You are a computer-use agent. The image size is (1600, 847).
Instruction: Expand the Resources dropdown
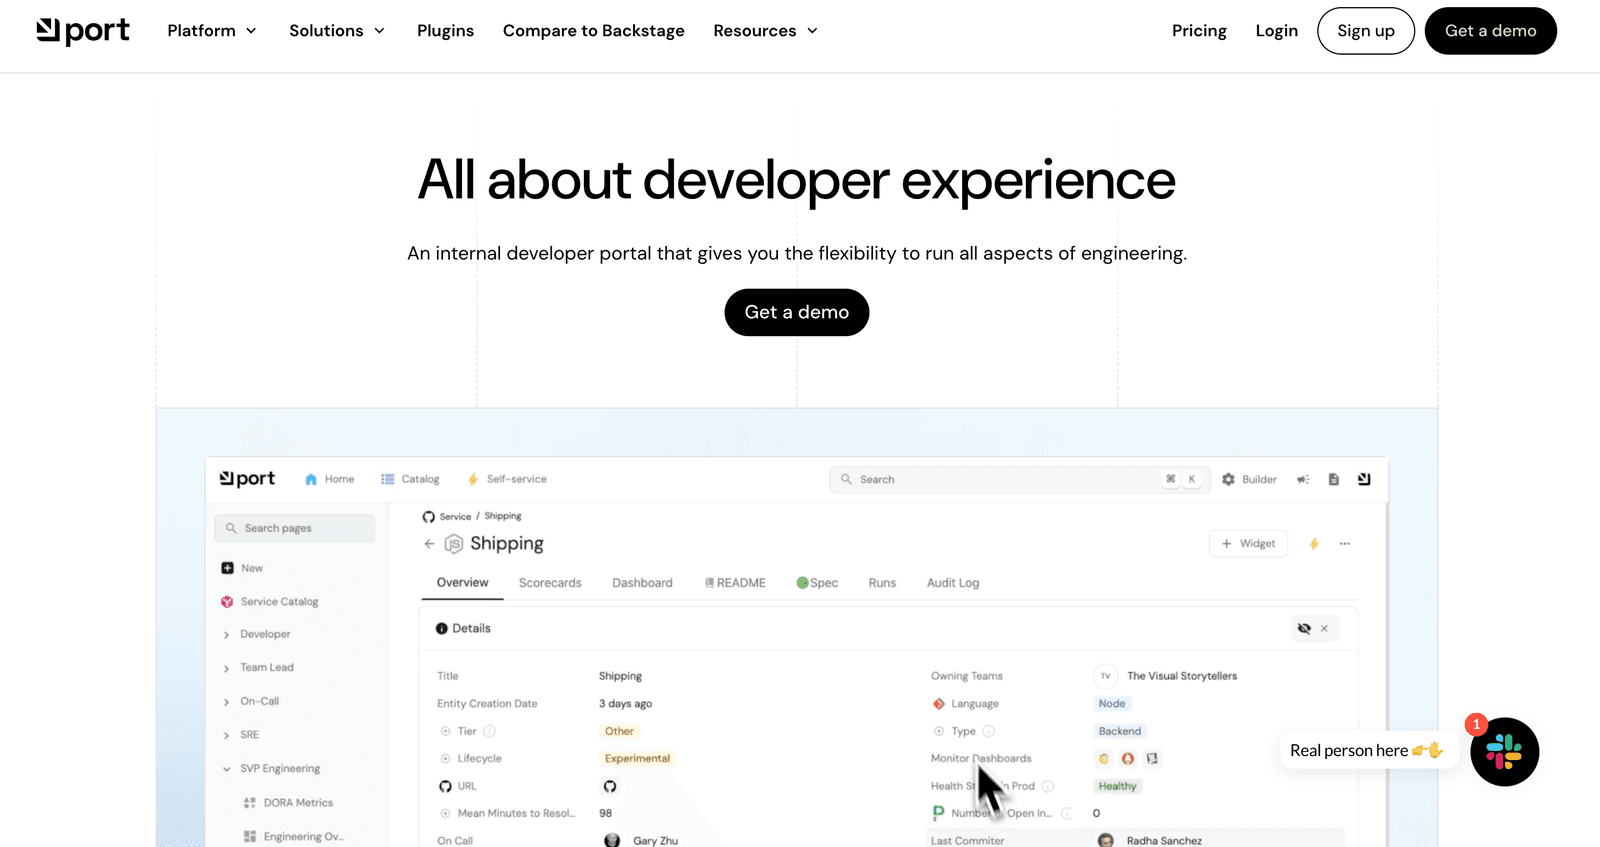[766, 31]
